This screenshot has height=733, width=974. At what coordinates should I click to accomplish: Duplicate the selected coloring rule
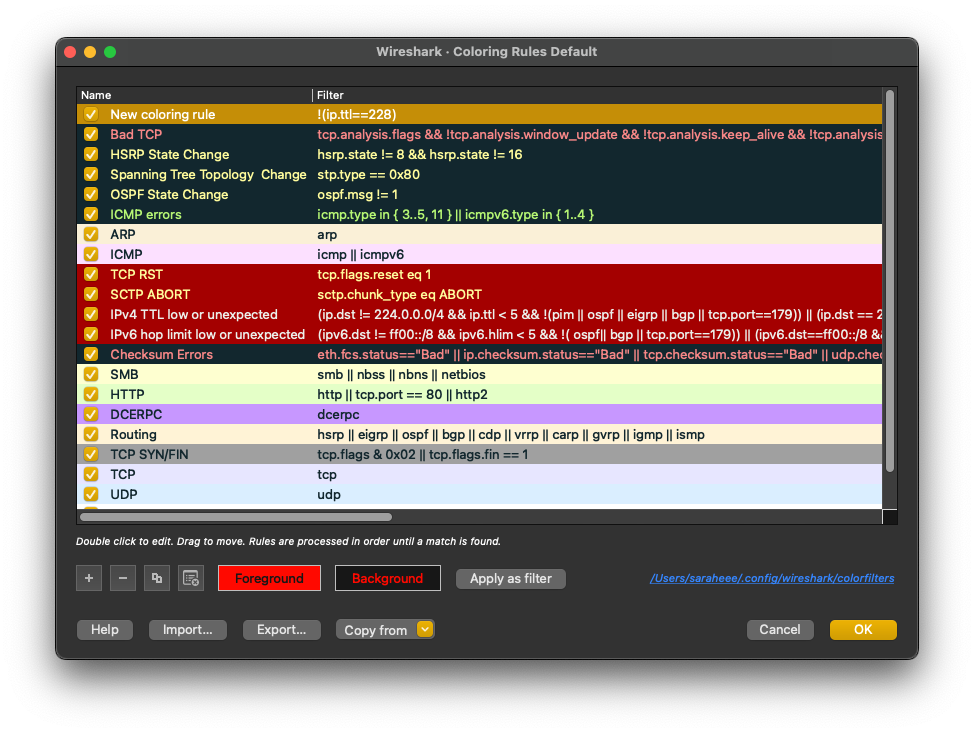(157, 578)
